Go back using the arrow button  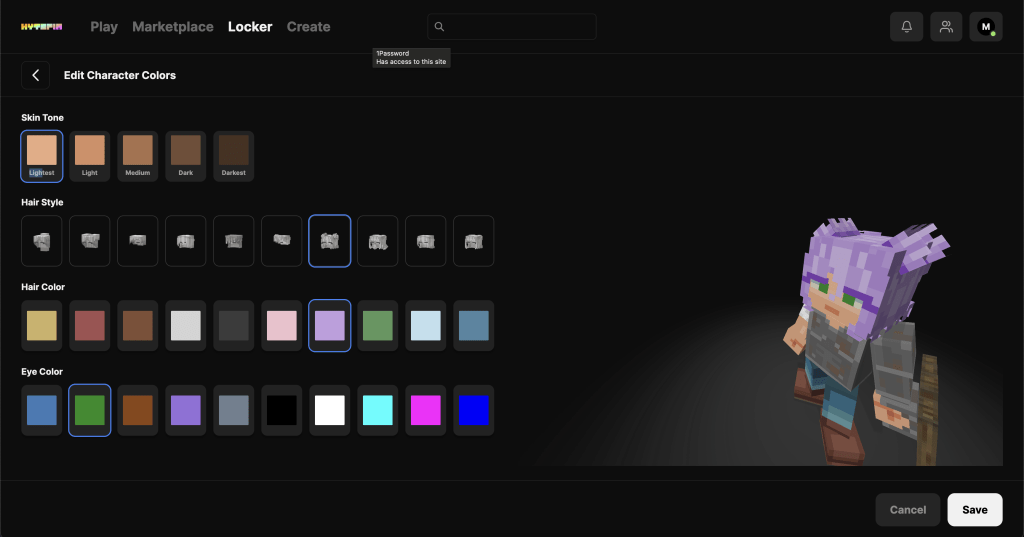coord(35,75)
